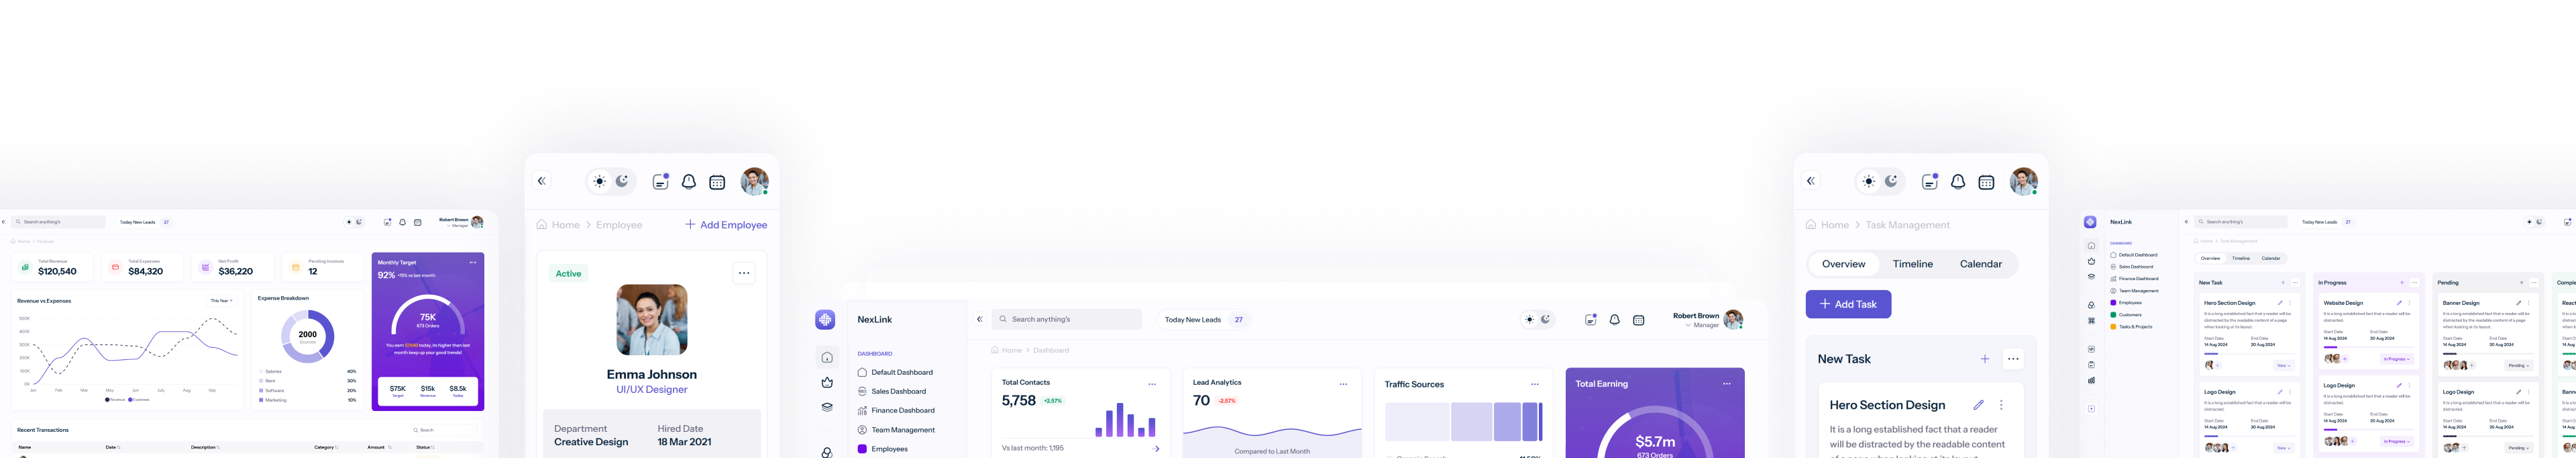Click the plus icon beside the New Task heading
The height and width of the screenshot is (458, 2576).
[1984, 359]
